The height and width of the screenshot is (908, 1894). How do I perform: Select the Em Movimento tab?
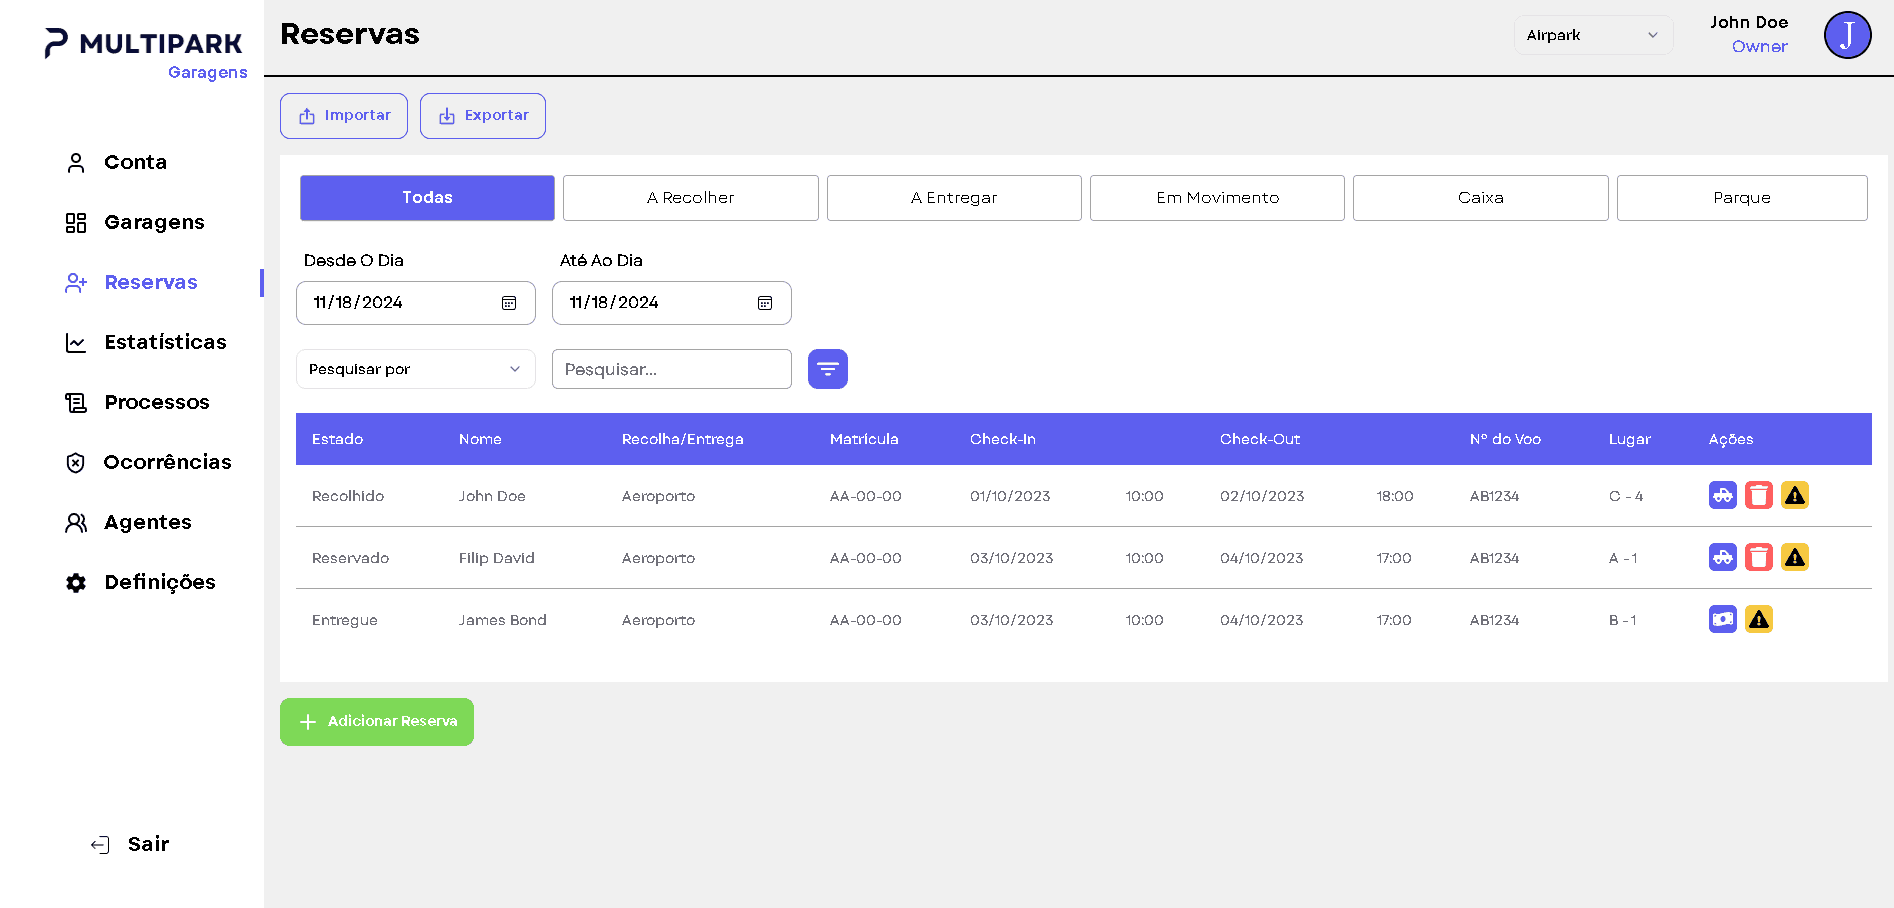tap(1216, 198)
